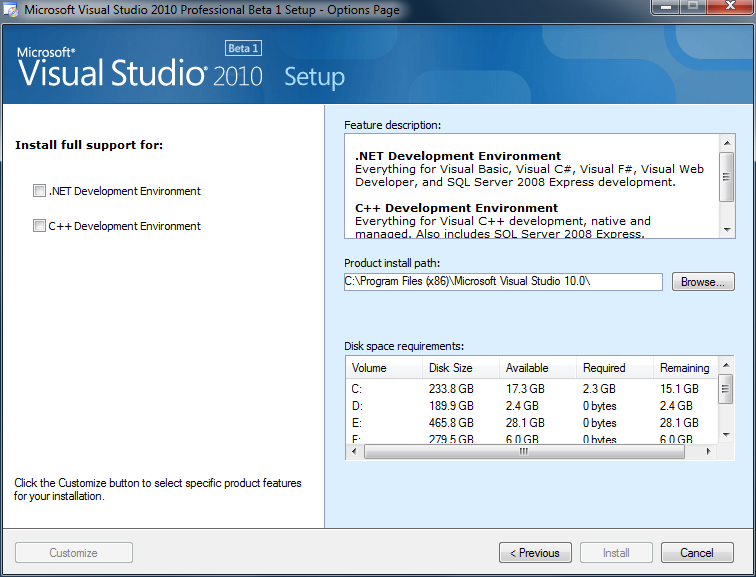Click the Browse... button
Viewport: 756px width, 577px height.
(x=703, y=282)
